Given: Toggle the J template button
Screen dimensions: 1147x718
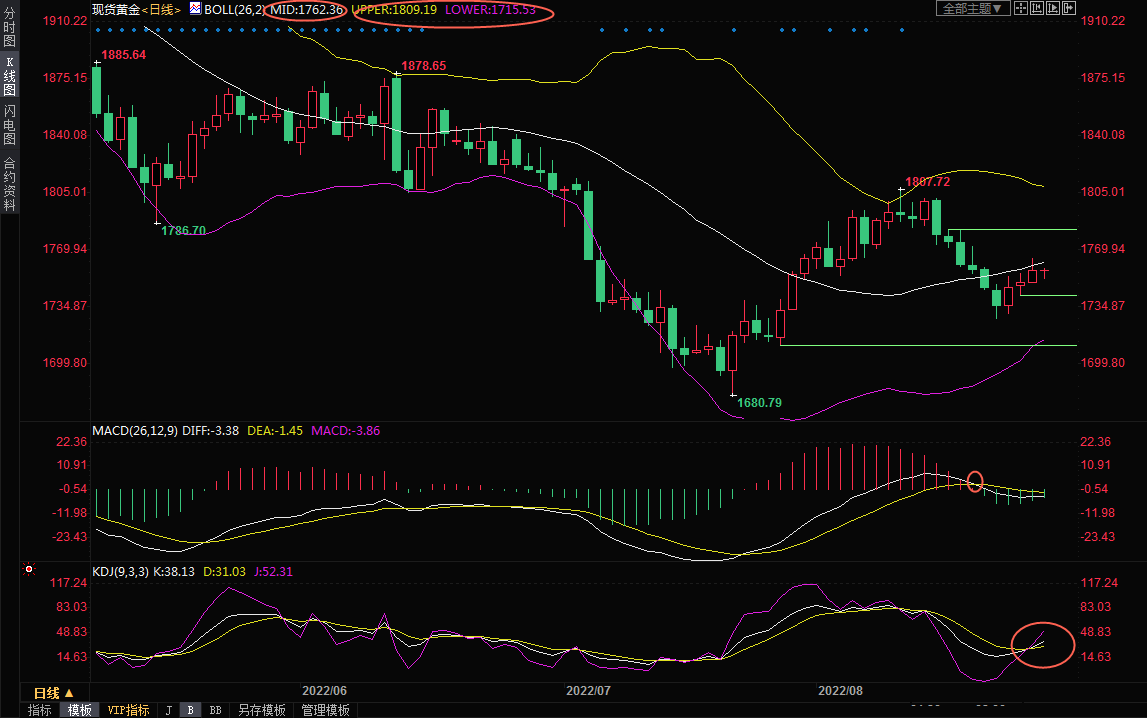Looking at the screenshot, I should click(169, 710).
